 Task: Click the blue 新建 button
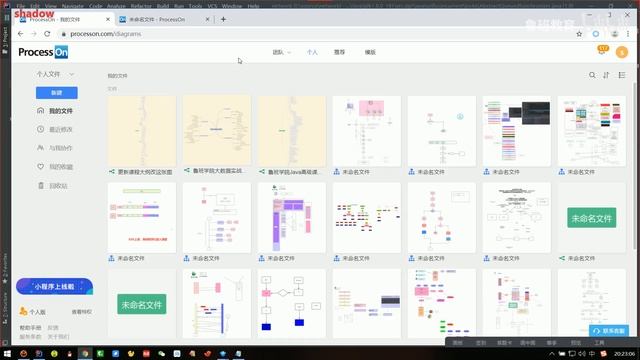57,93
